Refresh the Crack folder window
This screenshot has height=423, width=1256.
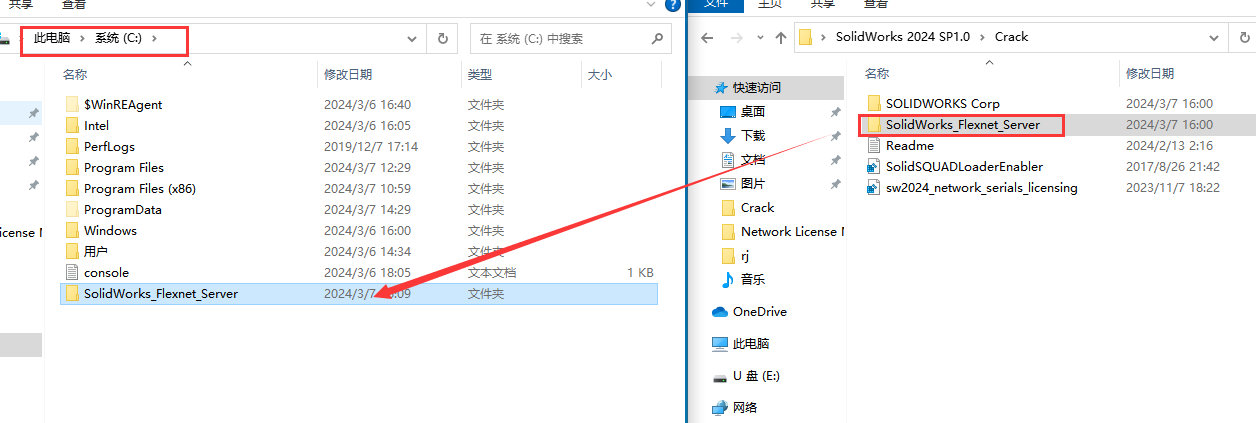(1244, 37)
